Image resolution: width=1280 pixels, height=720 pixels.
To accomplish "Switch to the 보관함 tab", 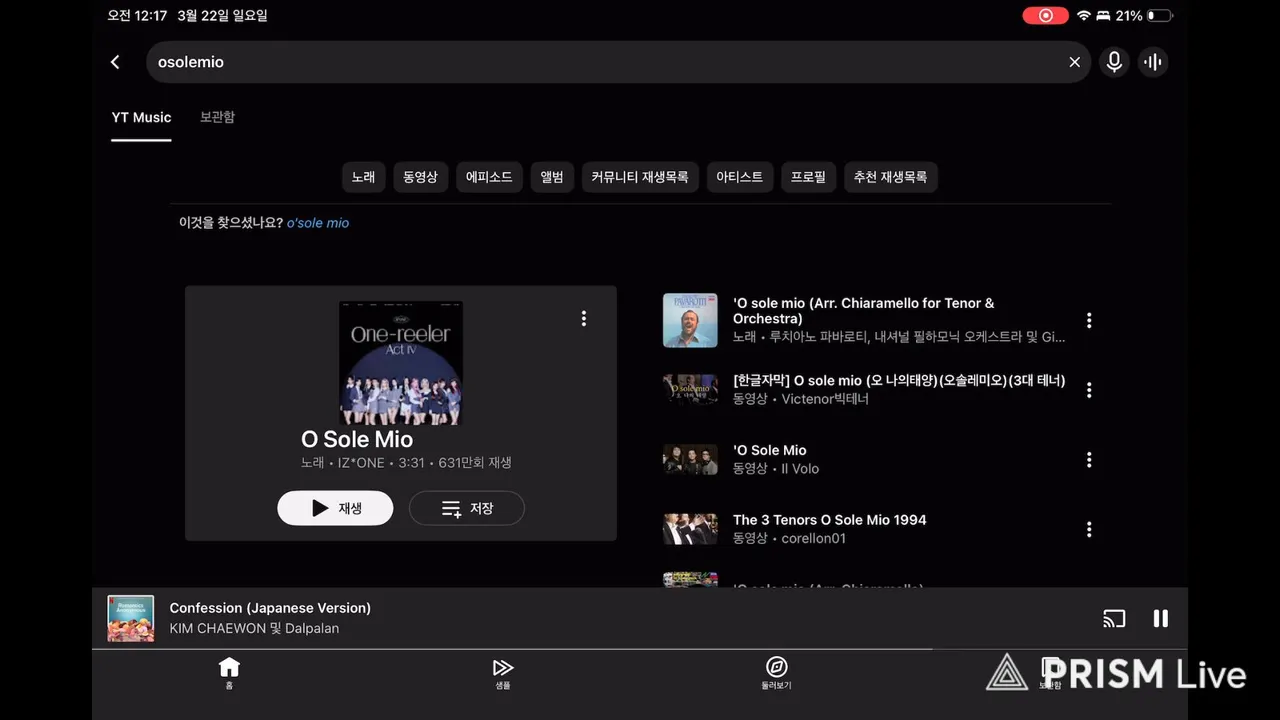I will (x=217, y=117).
